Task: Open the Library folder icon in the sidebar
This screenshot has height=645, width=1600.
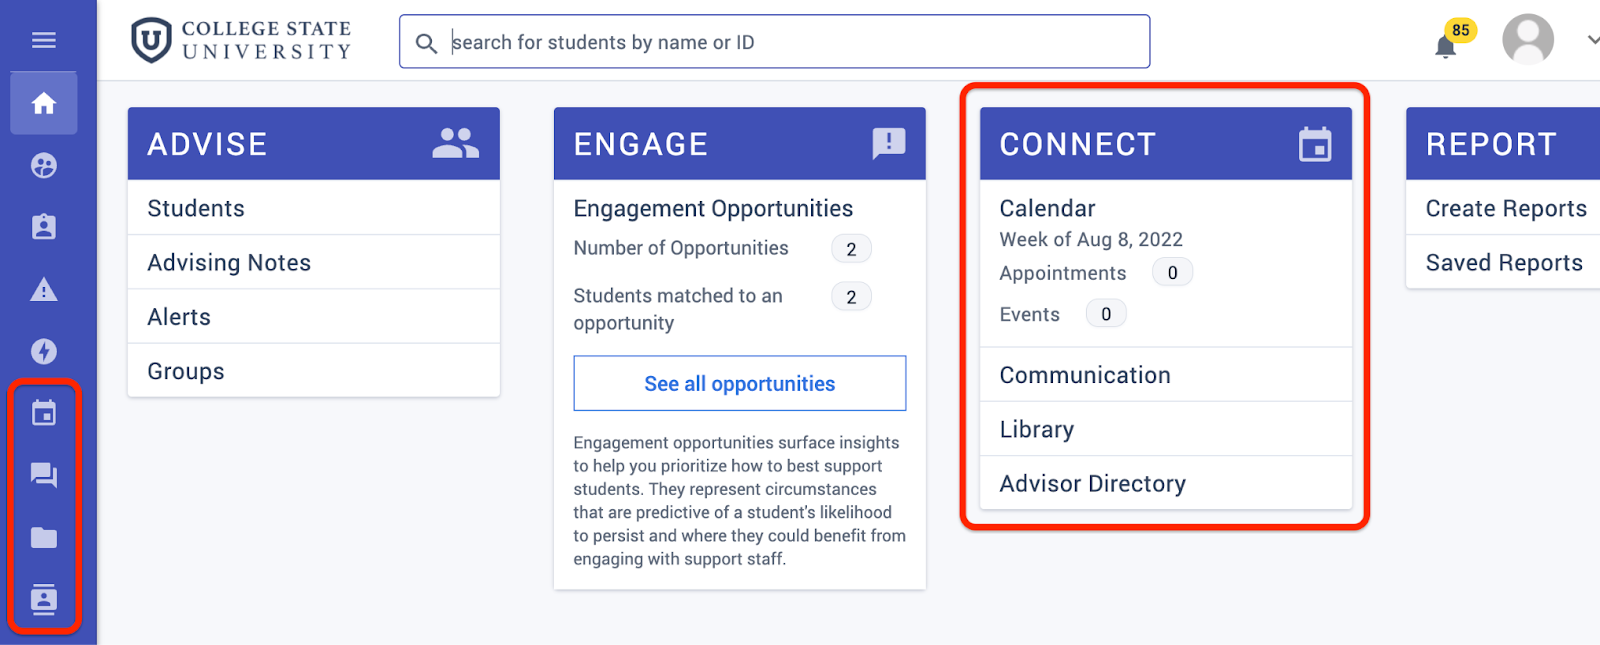Action: click(43, 538)
